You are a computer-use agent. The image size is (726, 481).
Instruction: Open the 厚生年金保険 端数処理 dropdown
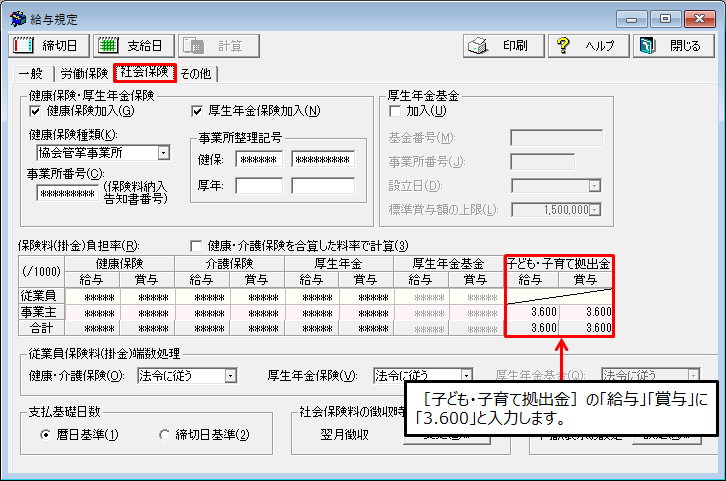pos(466,376)
